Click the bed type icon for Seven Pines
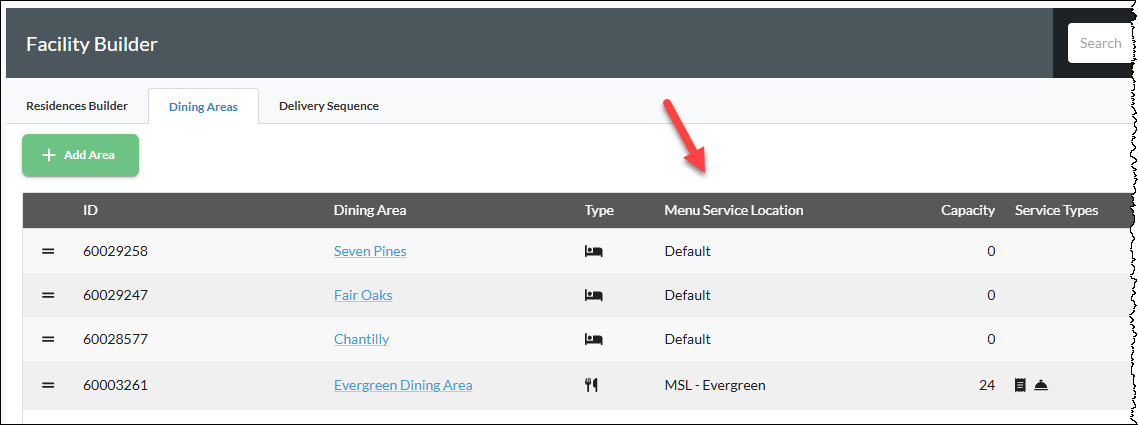This screenshot has height=425, width=1138. [x=594, y=251]
